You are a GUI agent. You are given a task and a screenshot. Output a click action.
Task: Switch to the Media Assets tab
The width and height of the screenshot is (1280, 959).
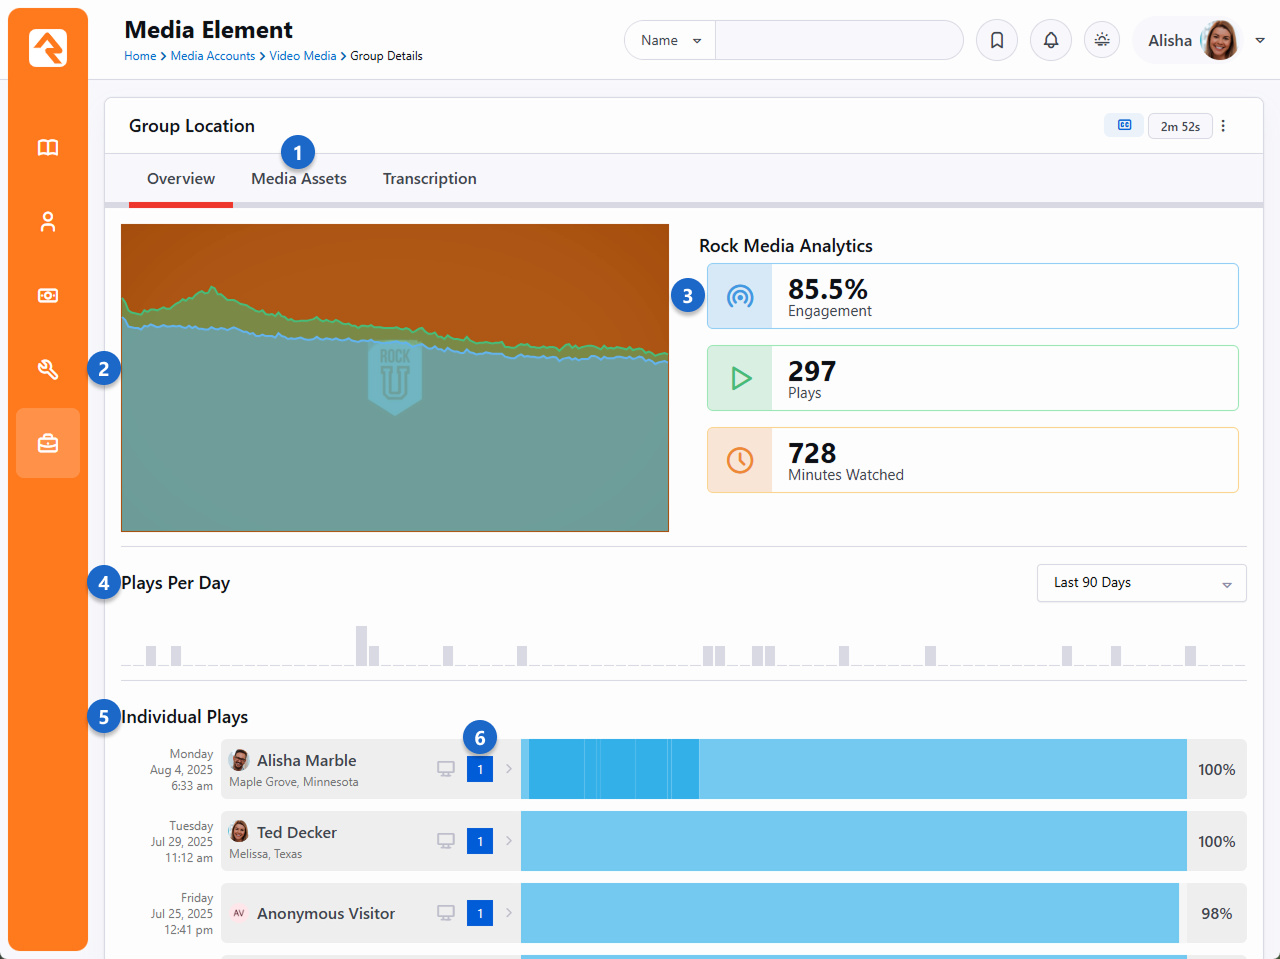point(299,179)
